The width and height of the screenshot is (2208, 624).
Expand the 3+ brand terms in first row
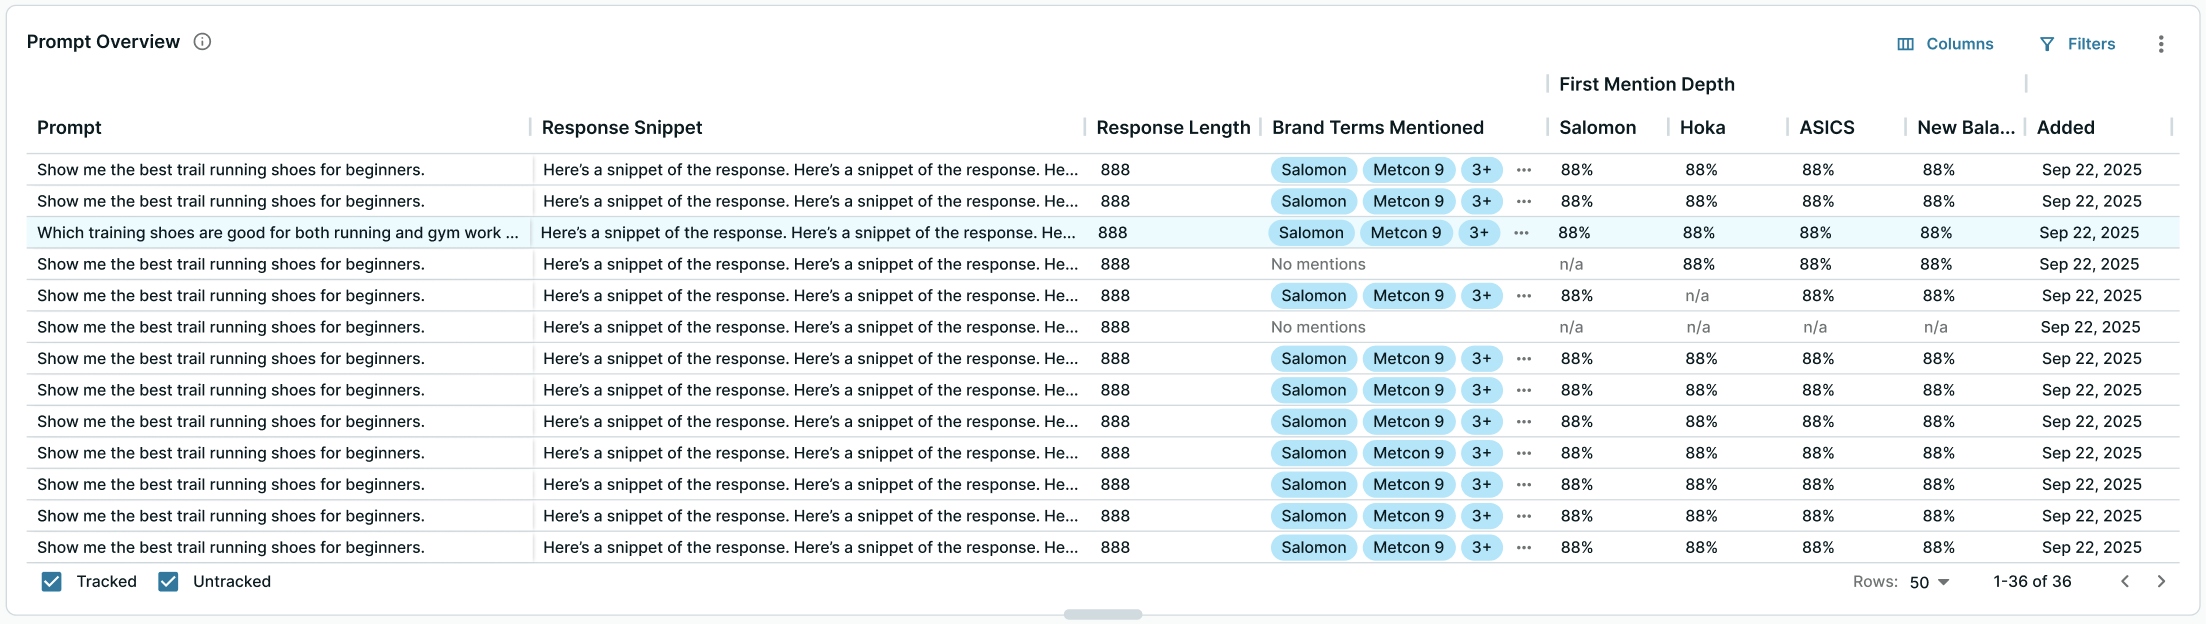[1481, 170]
